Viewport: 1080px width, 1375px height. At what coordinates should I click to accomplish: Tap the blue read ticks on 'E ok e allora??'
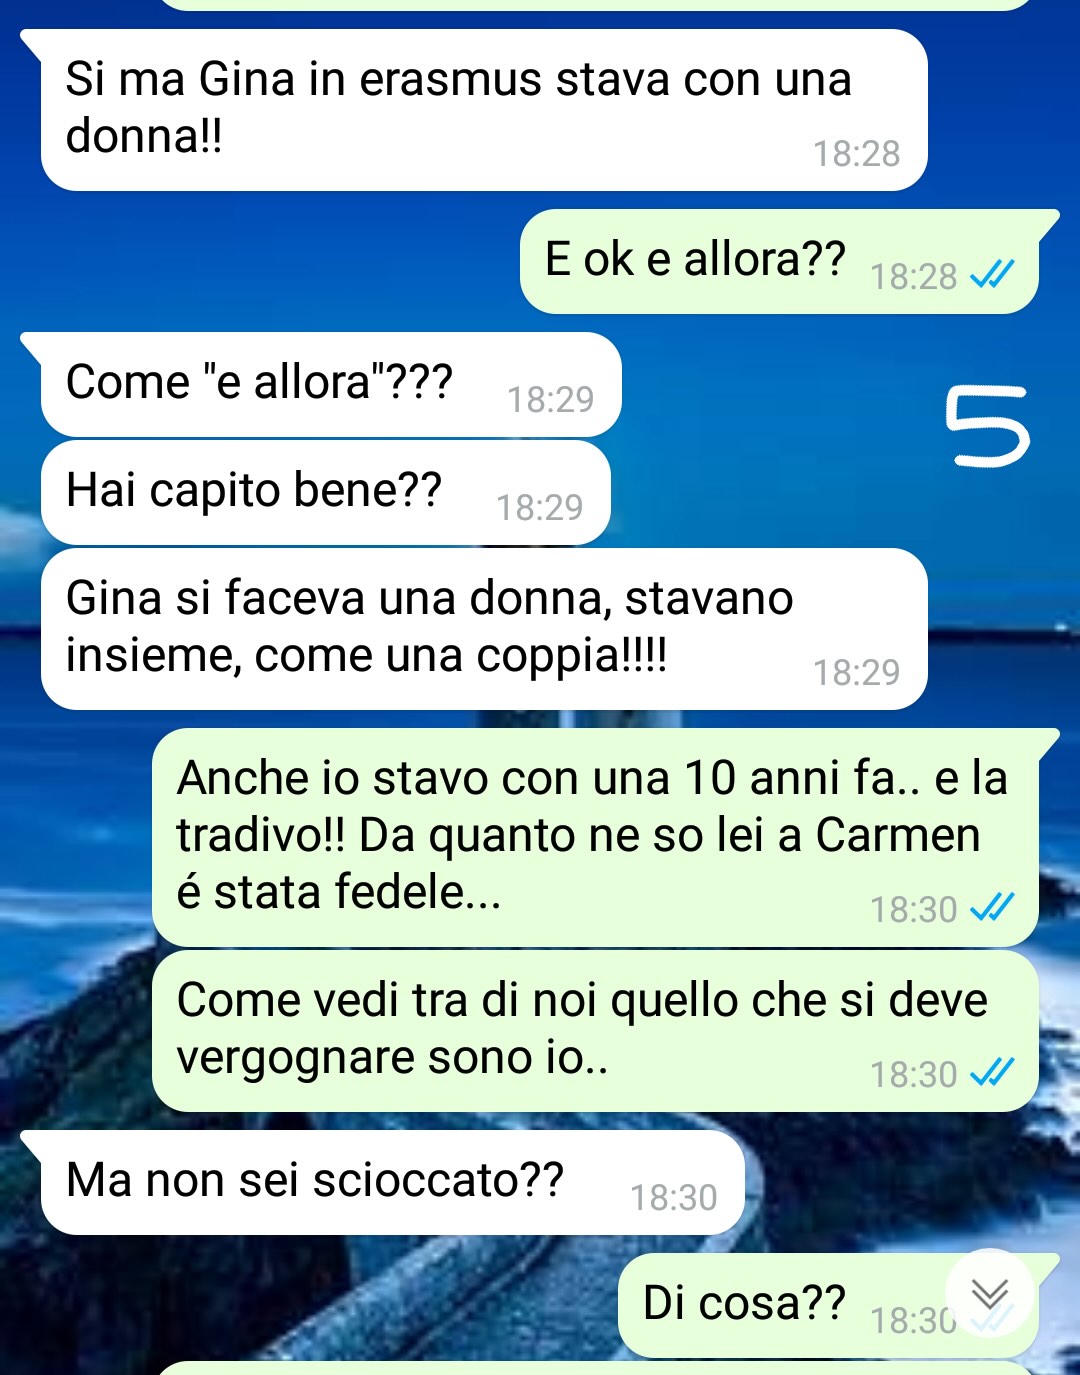pos(993,274)
